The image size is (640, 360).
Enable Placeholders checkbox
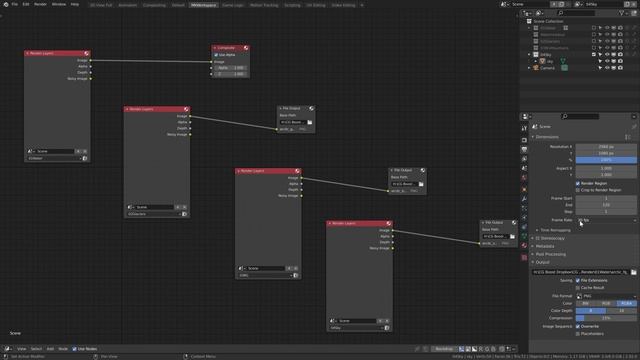click(x=578, y=334)
